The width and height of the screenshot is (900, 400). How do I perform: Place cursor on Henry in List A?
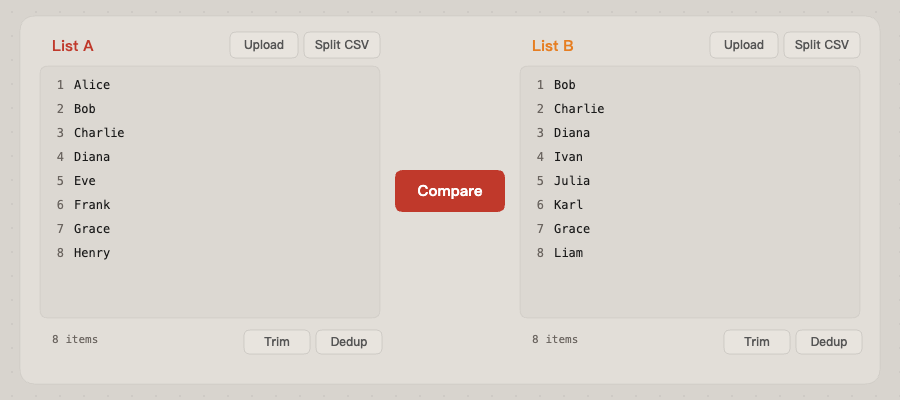click(92, 253)
